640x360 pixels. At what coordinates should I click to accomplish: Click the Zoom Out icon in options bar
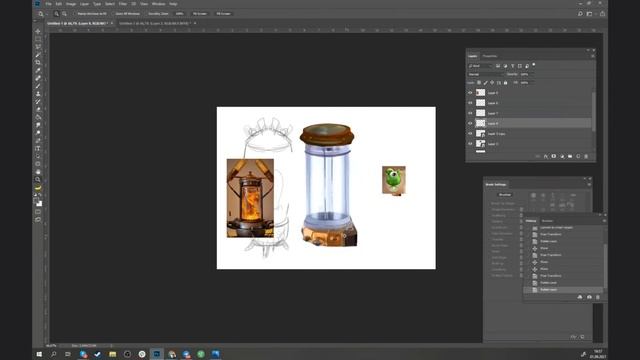click(x=64, y=14)
